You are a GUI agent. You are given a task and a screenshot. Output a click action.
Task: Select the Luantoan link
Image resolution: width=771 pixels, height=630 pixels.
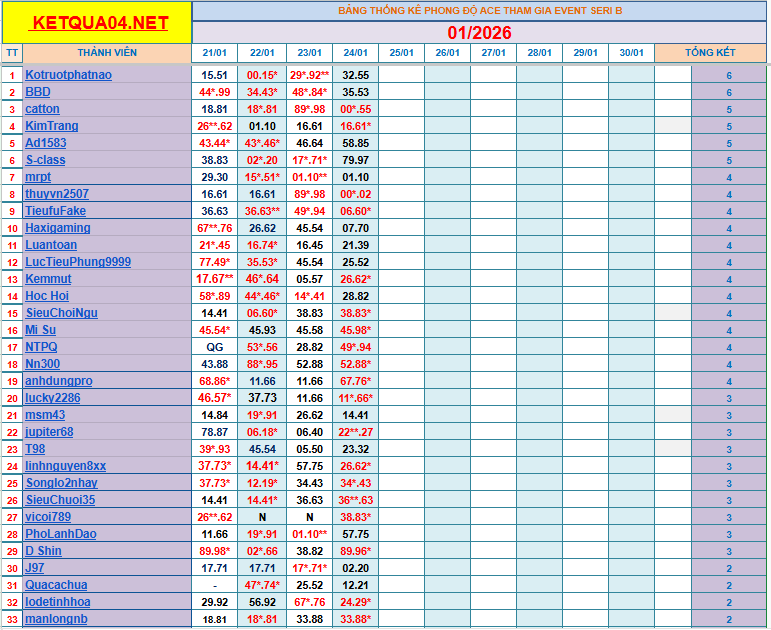point(51,245)
